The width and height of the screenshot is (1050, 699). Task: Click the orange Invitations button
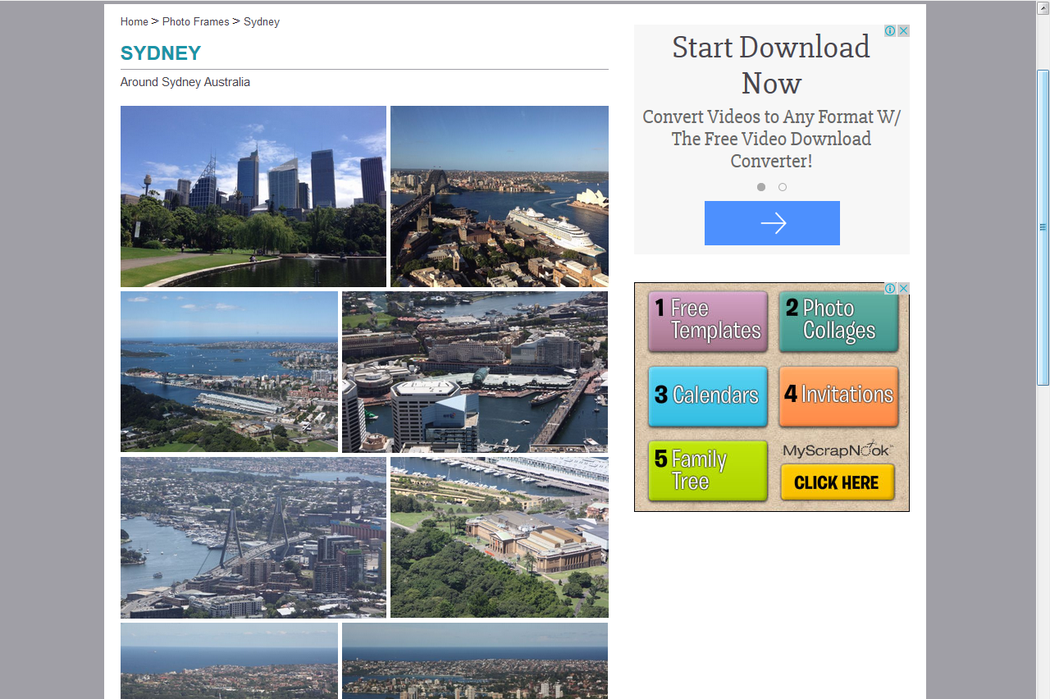(x=838, y=395)
